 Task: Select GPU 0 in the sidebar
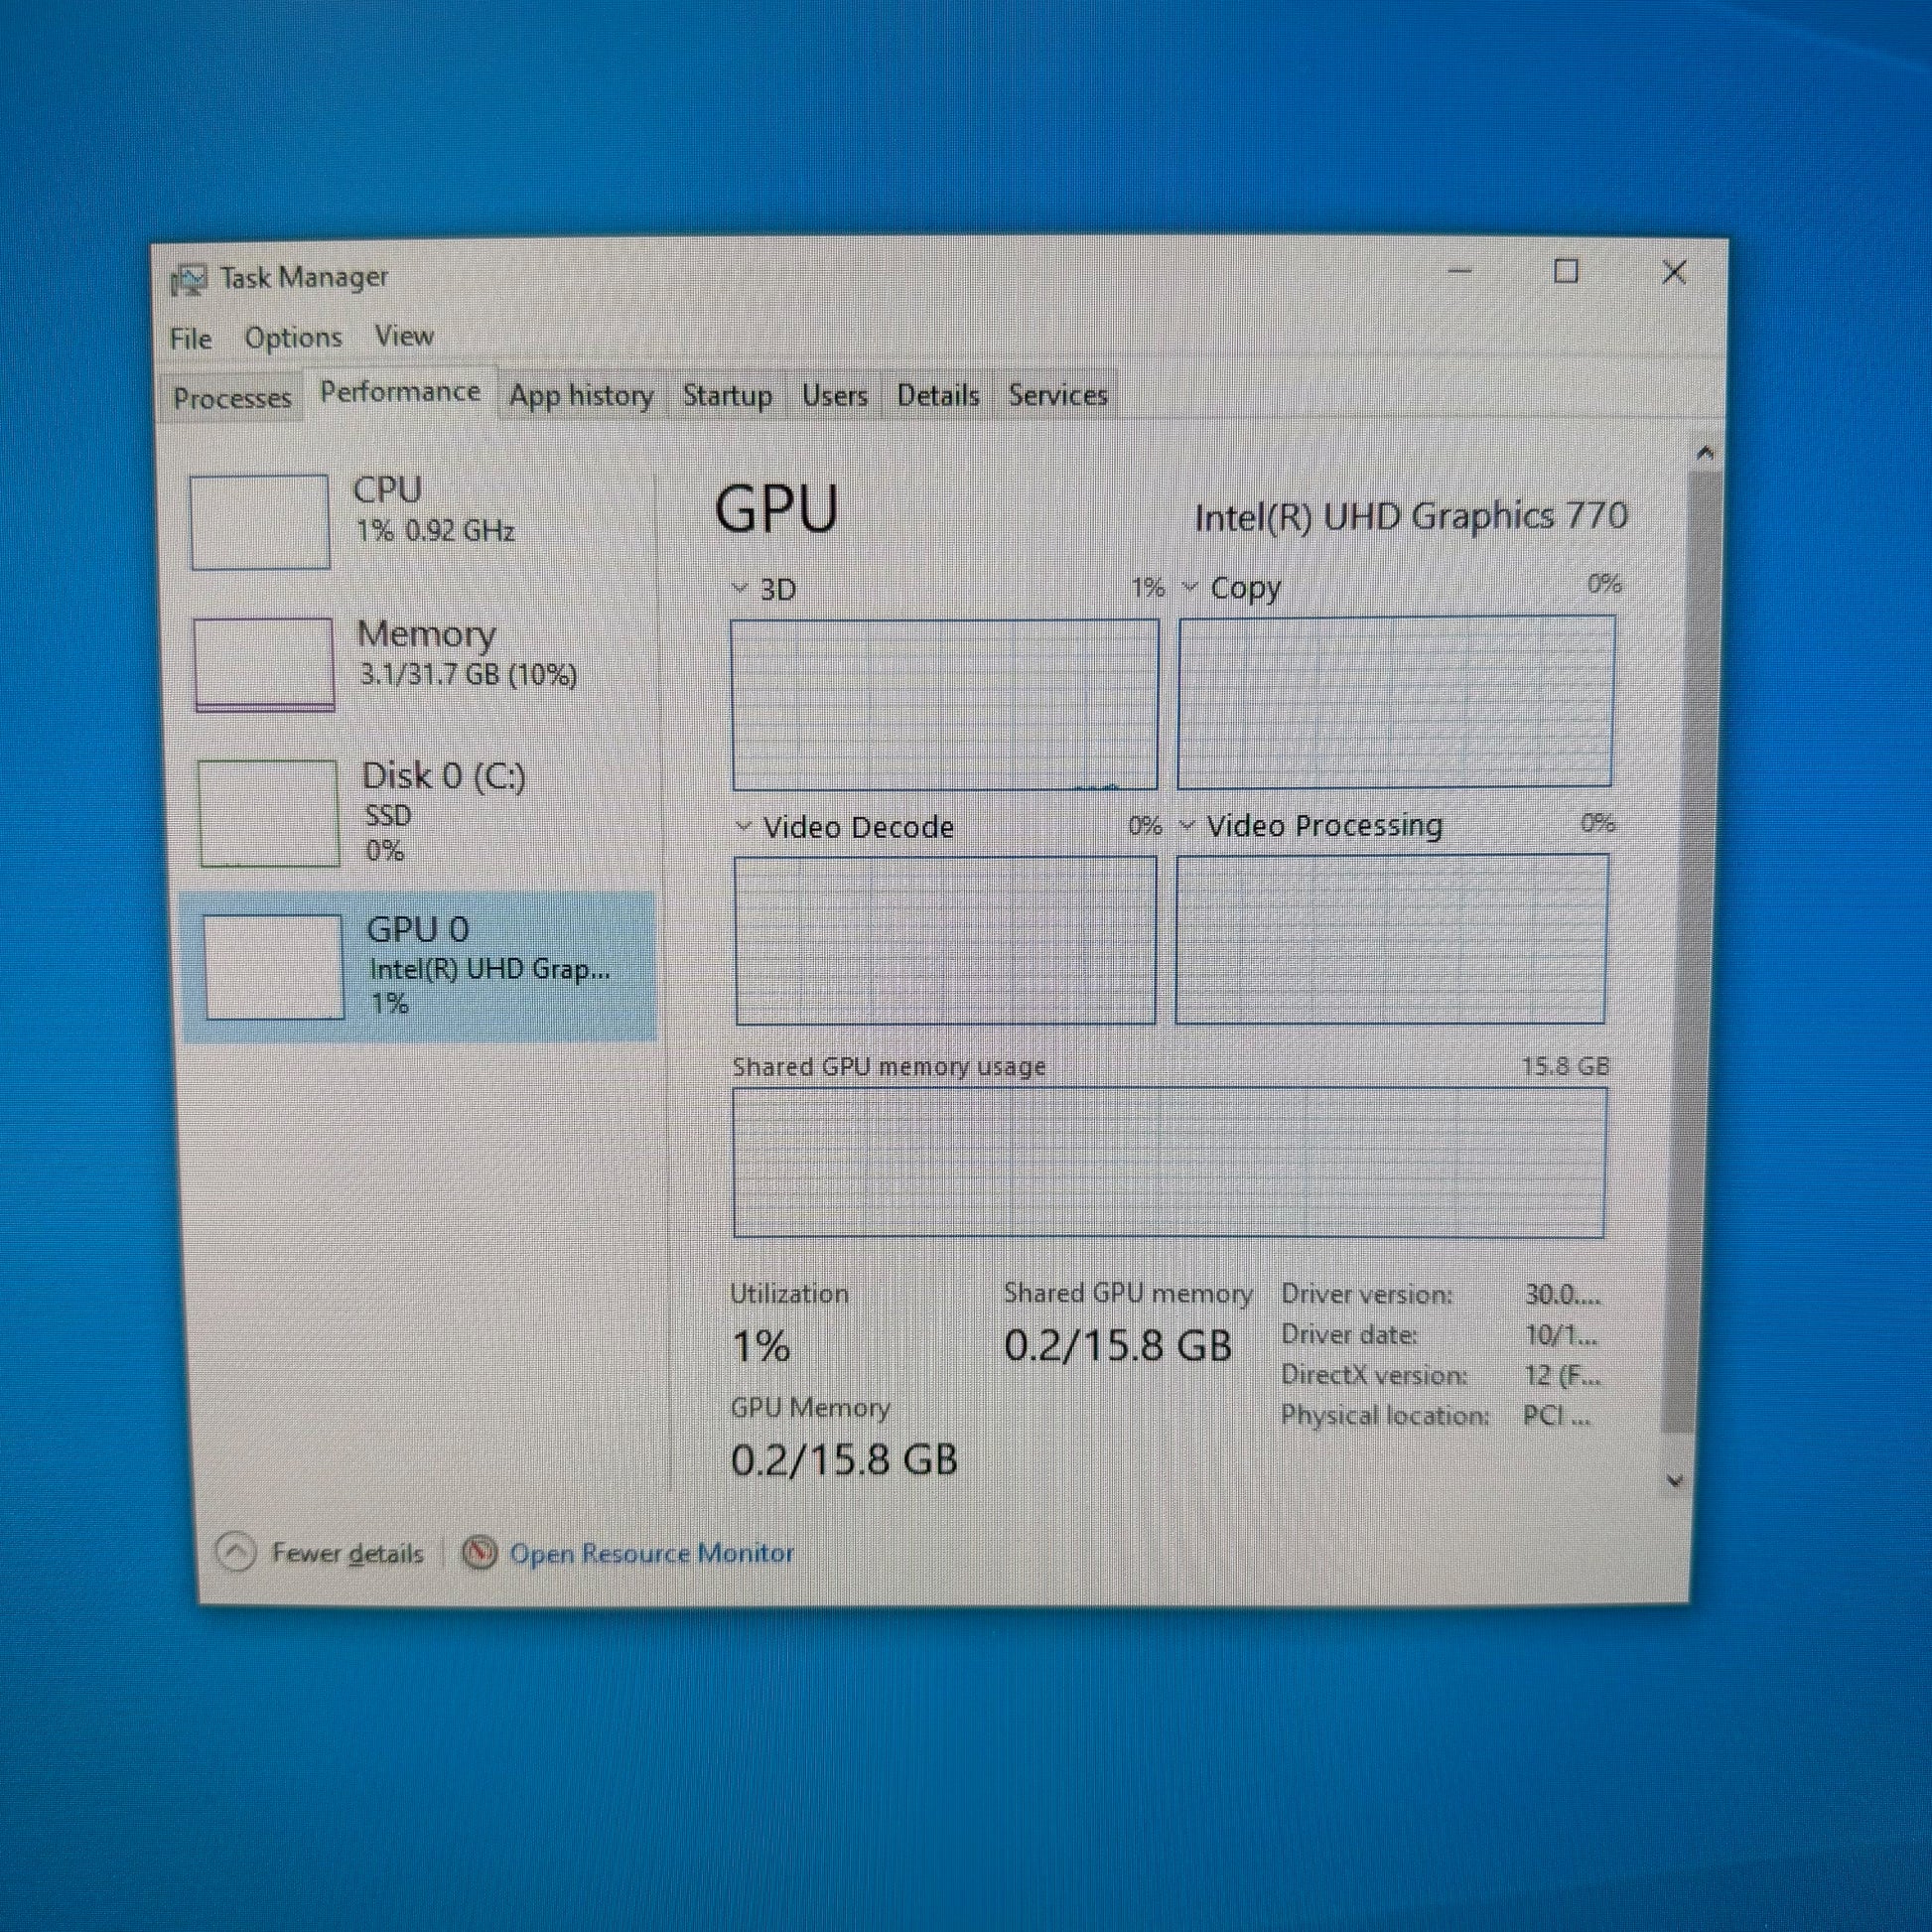point(418,966)
